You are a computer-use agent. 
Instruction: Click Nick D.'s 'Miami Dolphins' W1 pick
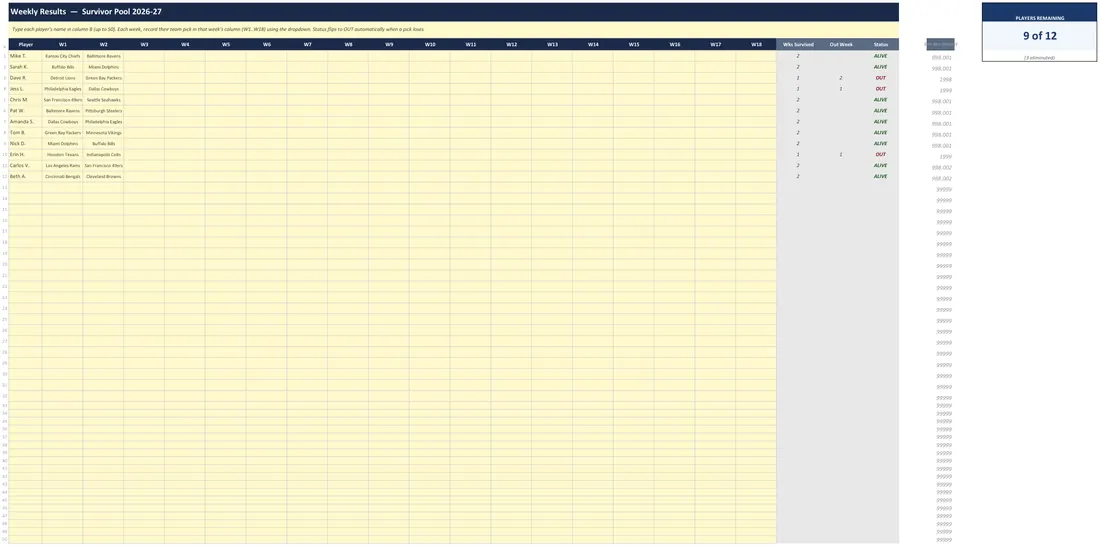click(62, 143)
